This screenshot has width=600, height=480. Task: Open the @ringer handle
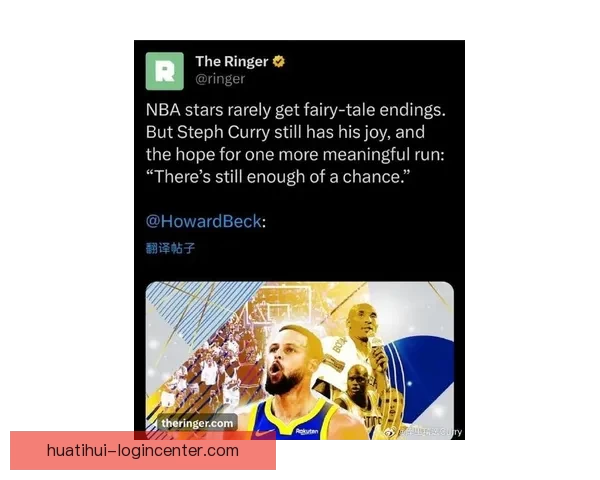click(220, 79)
